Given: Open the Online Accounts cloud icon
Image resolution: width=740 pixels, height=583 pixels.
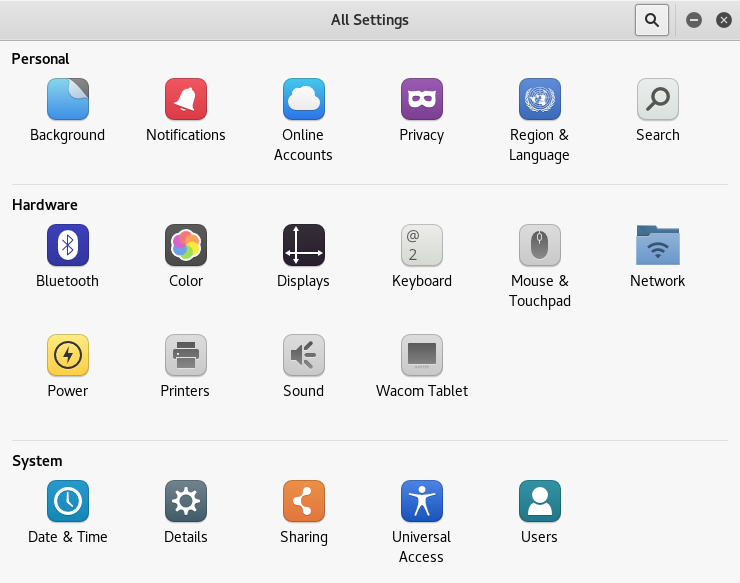Looking at the screenshot, I should (x=303, y=99).
